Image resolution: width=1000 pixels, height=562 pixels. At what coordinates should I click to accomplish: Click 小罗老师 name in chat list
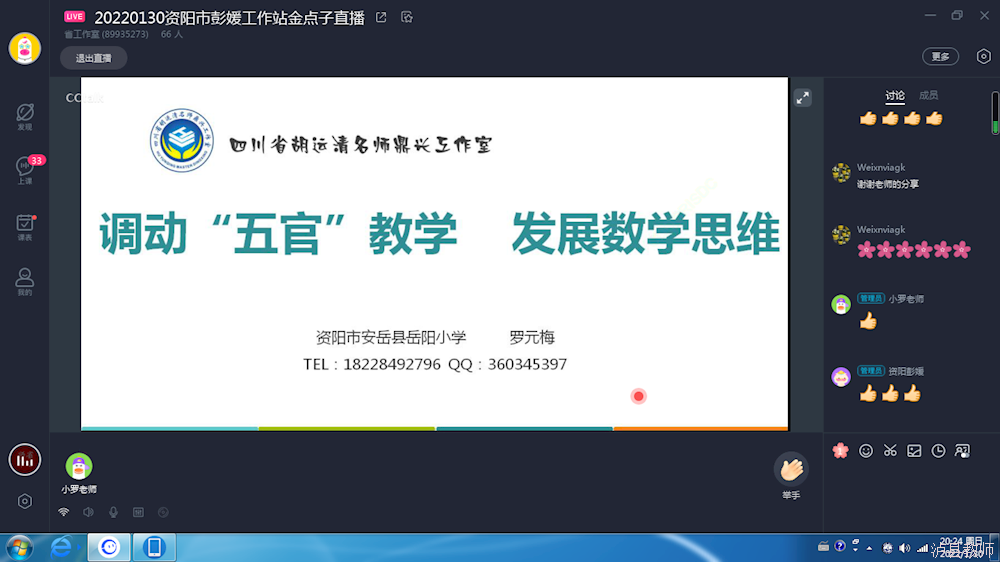coord(906,299)
